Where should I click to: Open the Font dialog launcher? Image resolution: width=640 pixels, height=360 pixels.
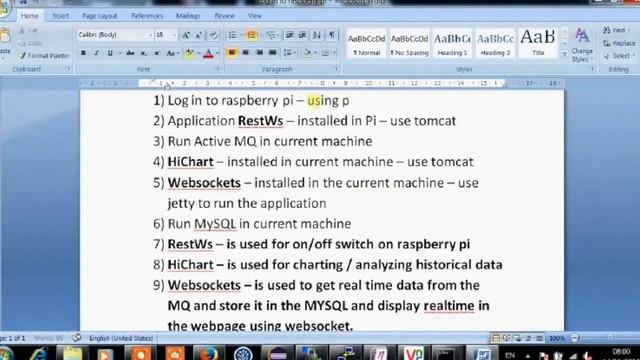point(218,69)
